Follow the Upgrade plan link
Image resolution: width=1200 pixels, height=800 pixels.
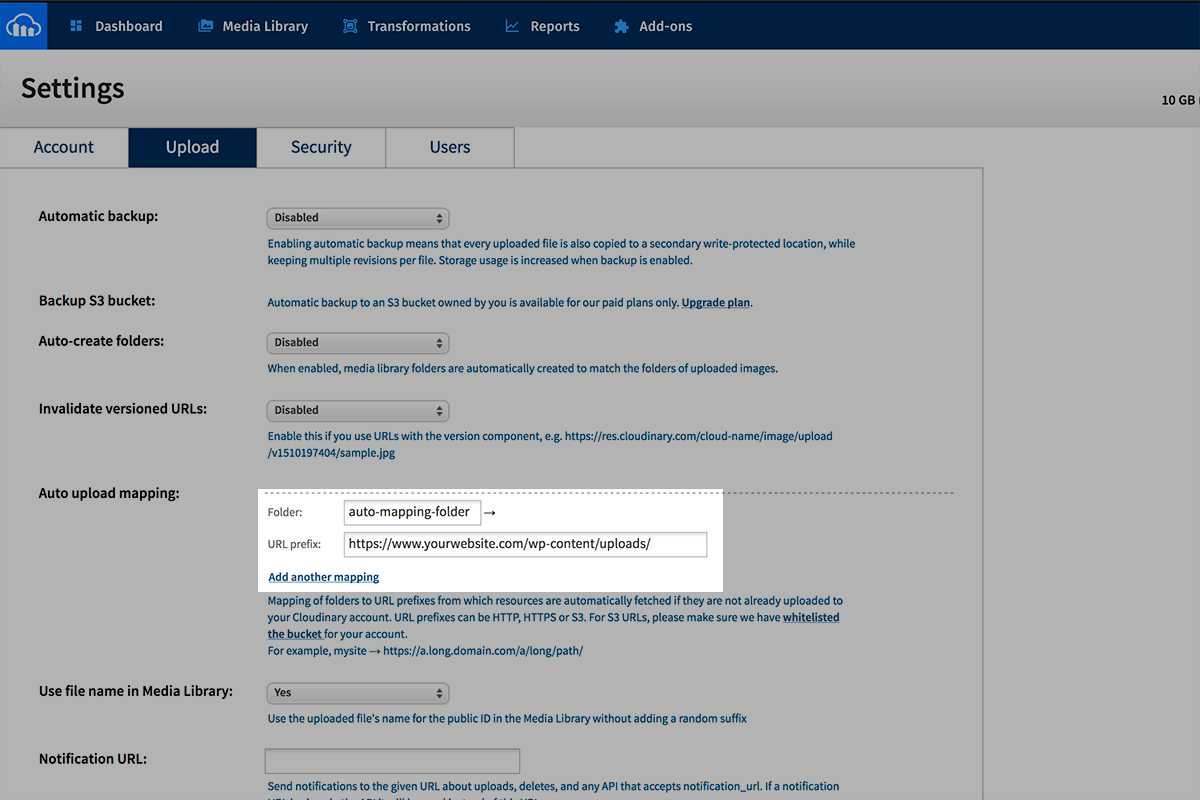coord(716,302)
